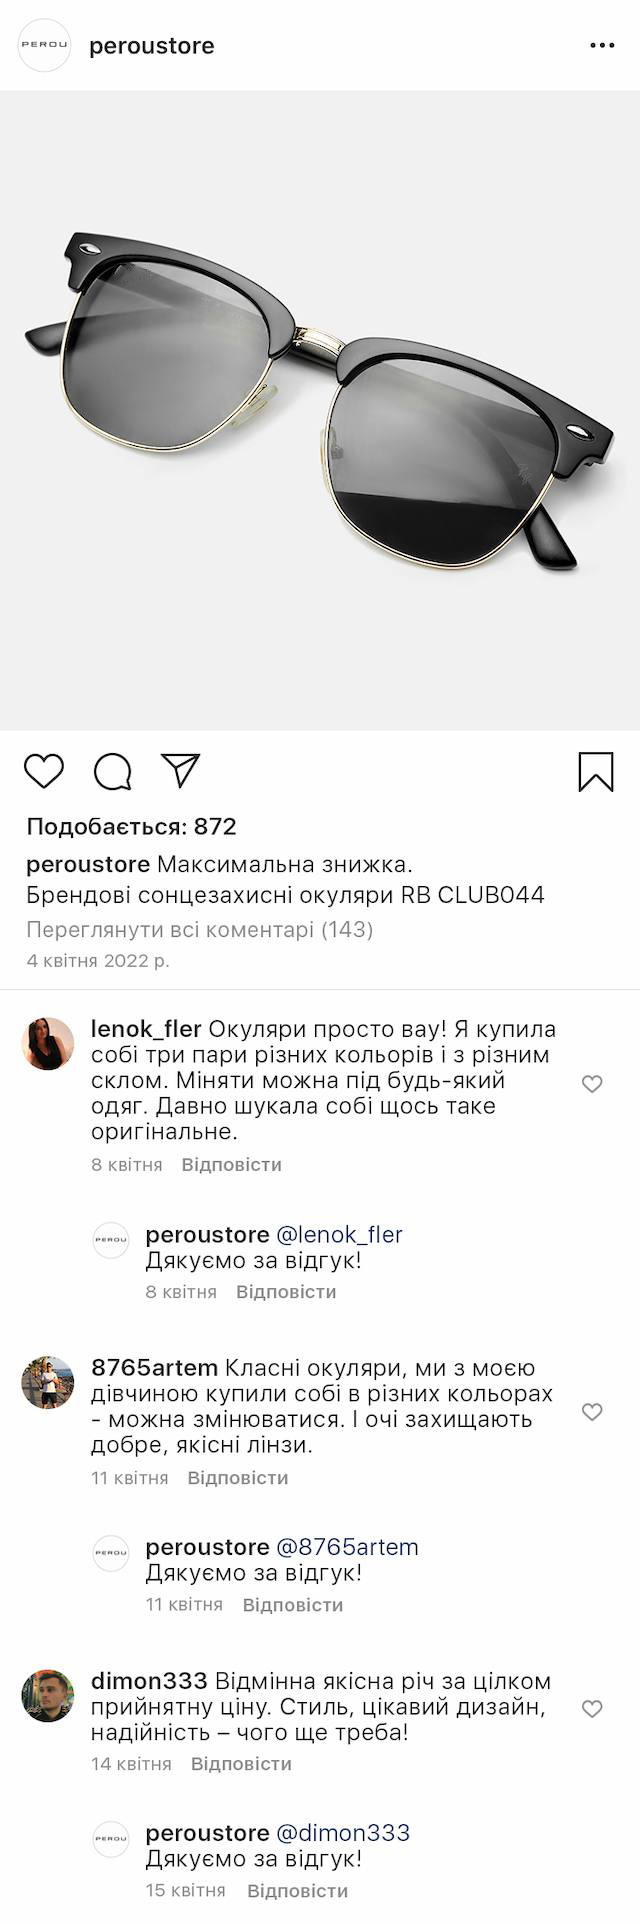Open the dimon333 profile avatar
This screenshot has width=640, height=1923.
click(x=48, y=1696)
